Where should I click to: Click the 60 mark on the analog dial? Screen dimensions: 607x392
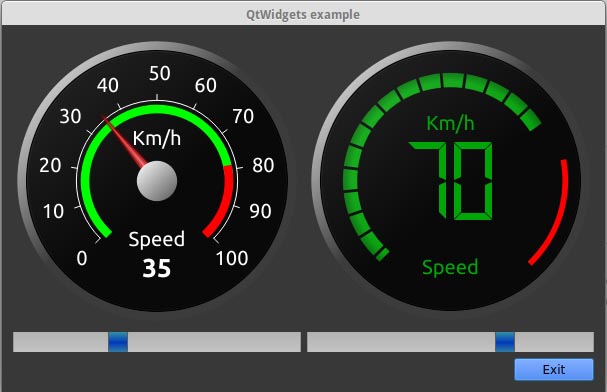[x=206, y=85]
